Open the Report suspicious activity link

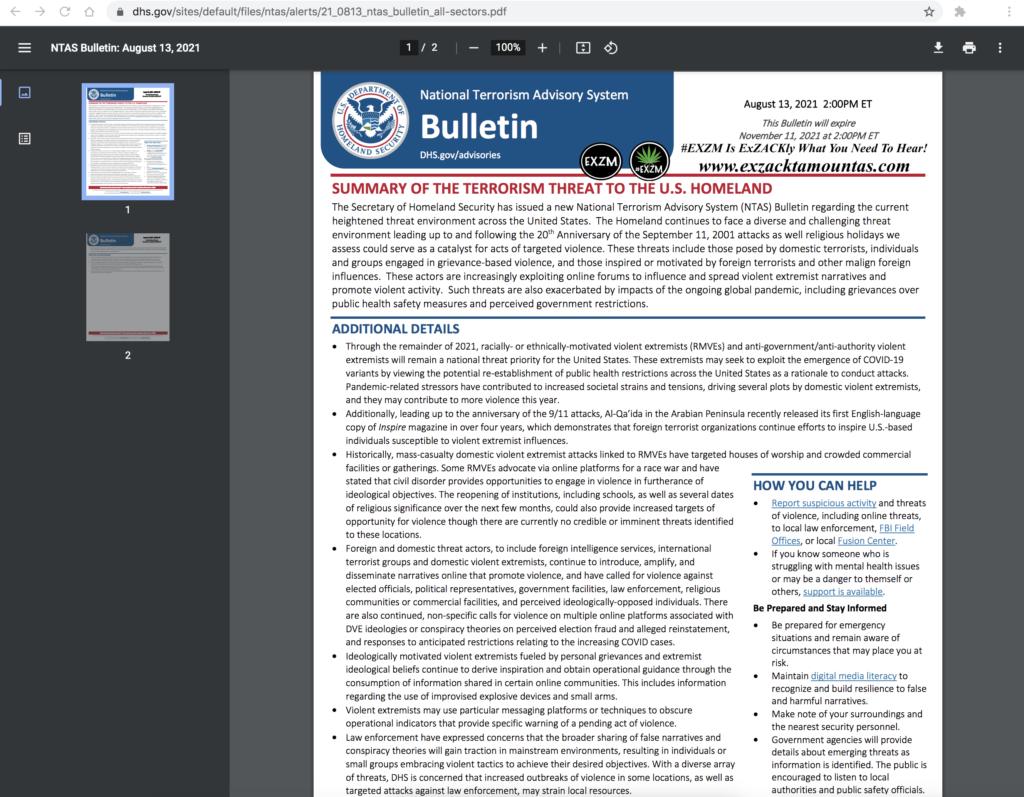[824, 503]
